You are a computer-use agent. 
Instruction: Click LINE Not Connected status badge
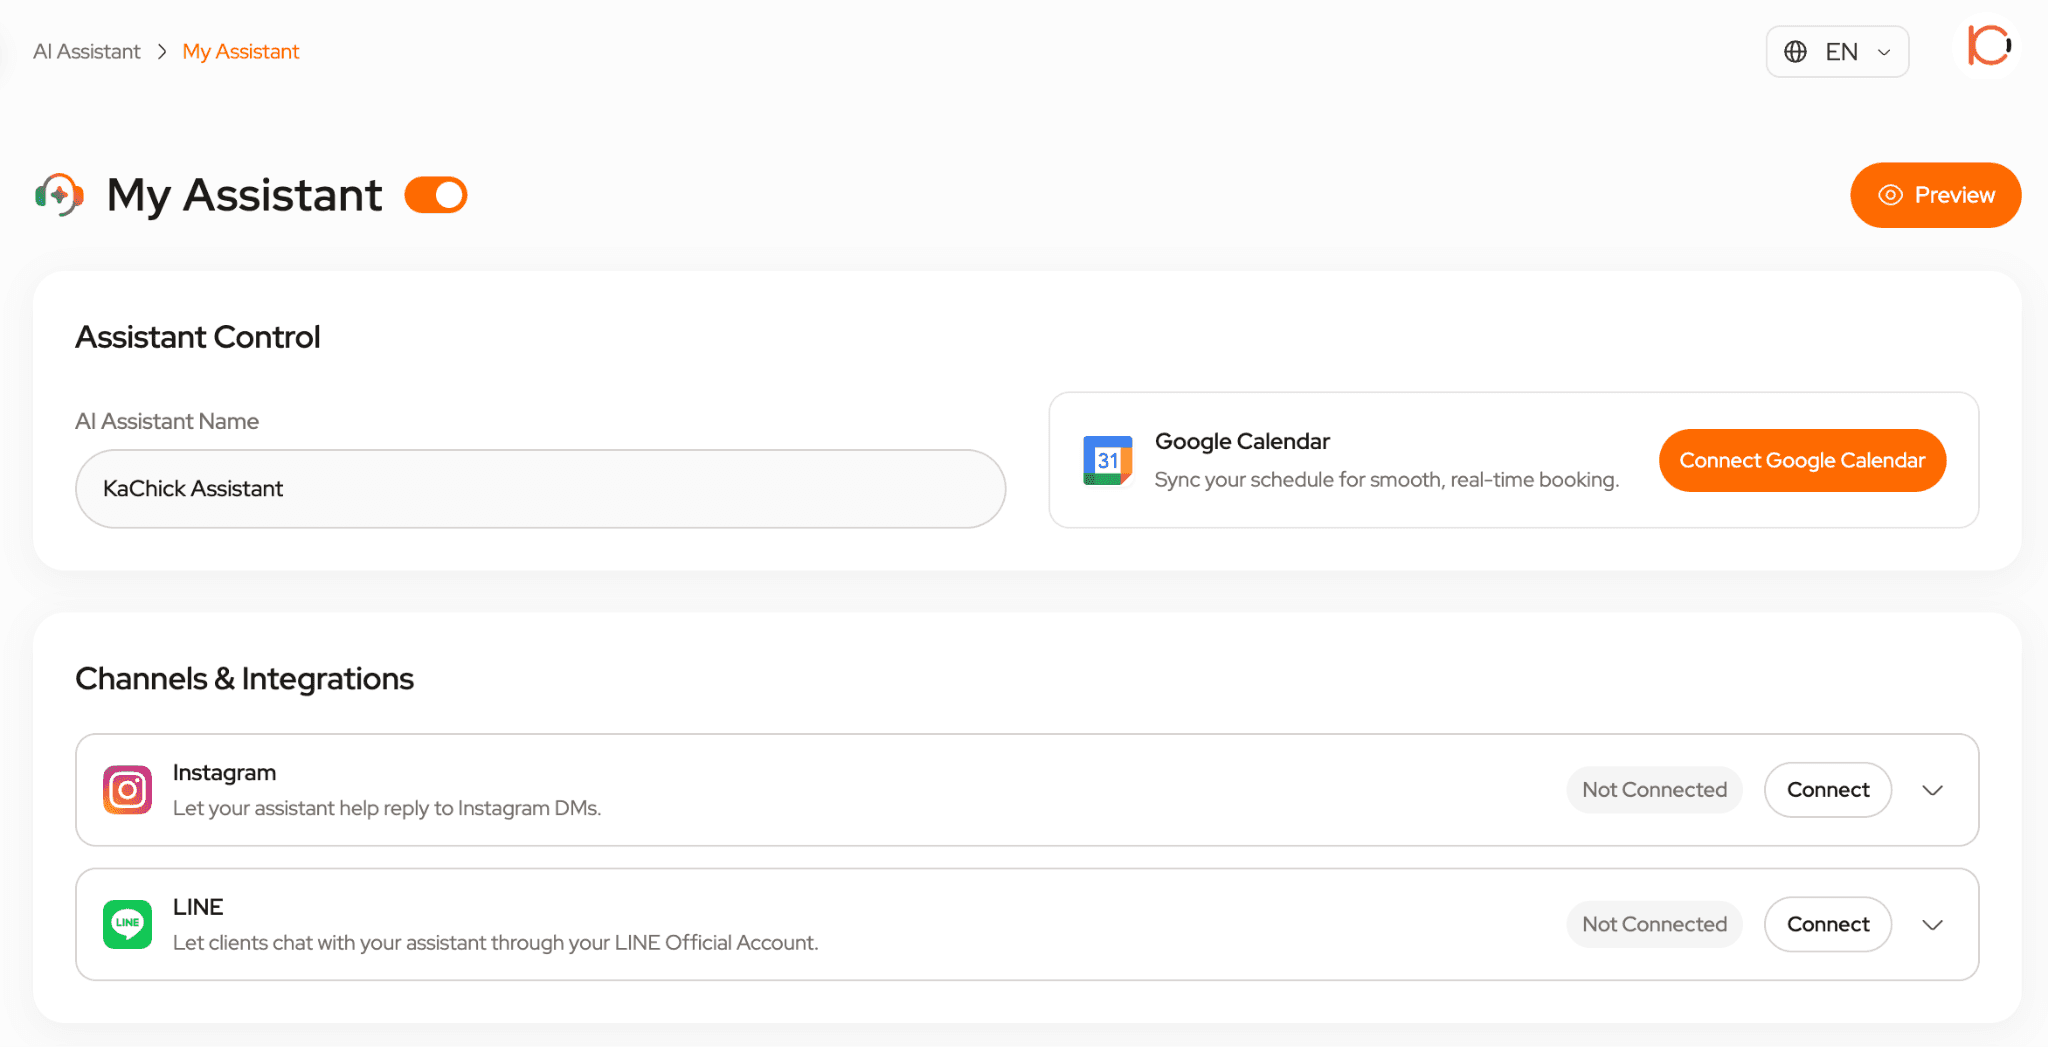pyautogui.click(x=1654, y=924)
